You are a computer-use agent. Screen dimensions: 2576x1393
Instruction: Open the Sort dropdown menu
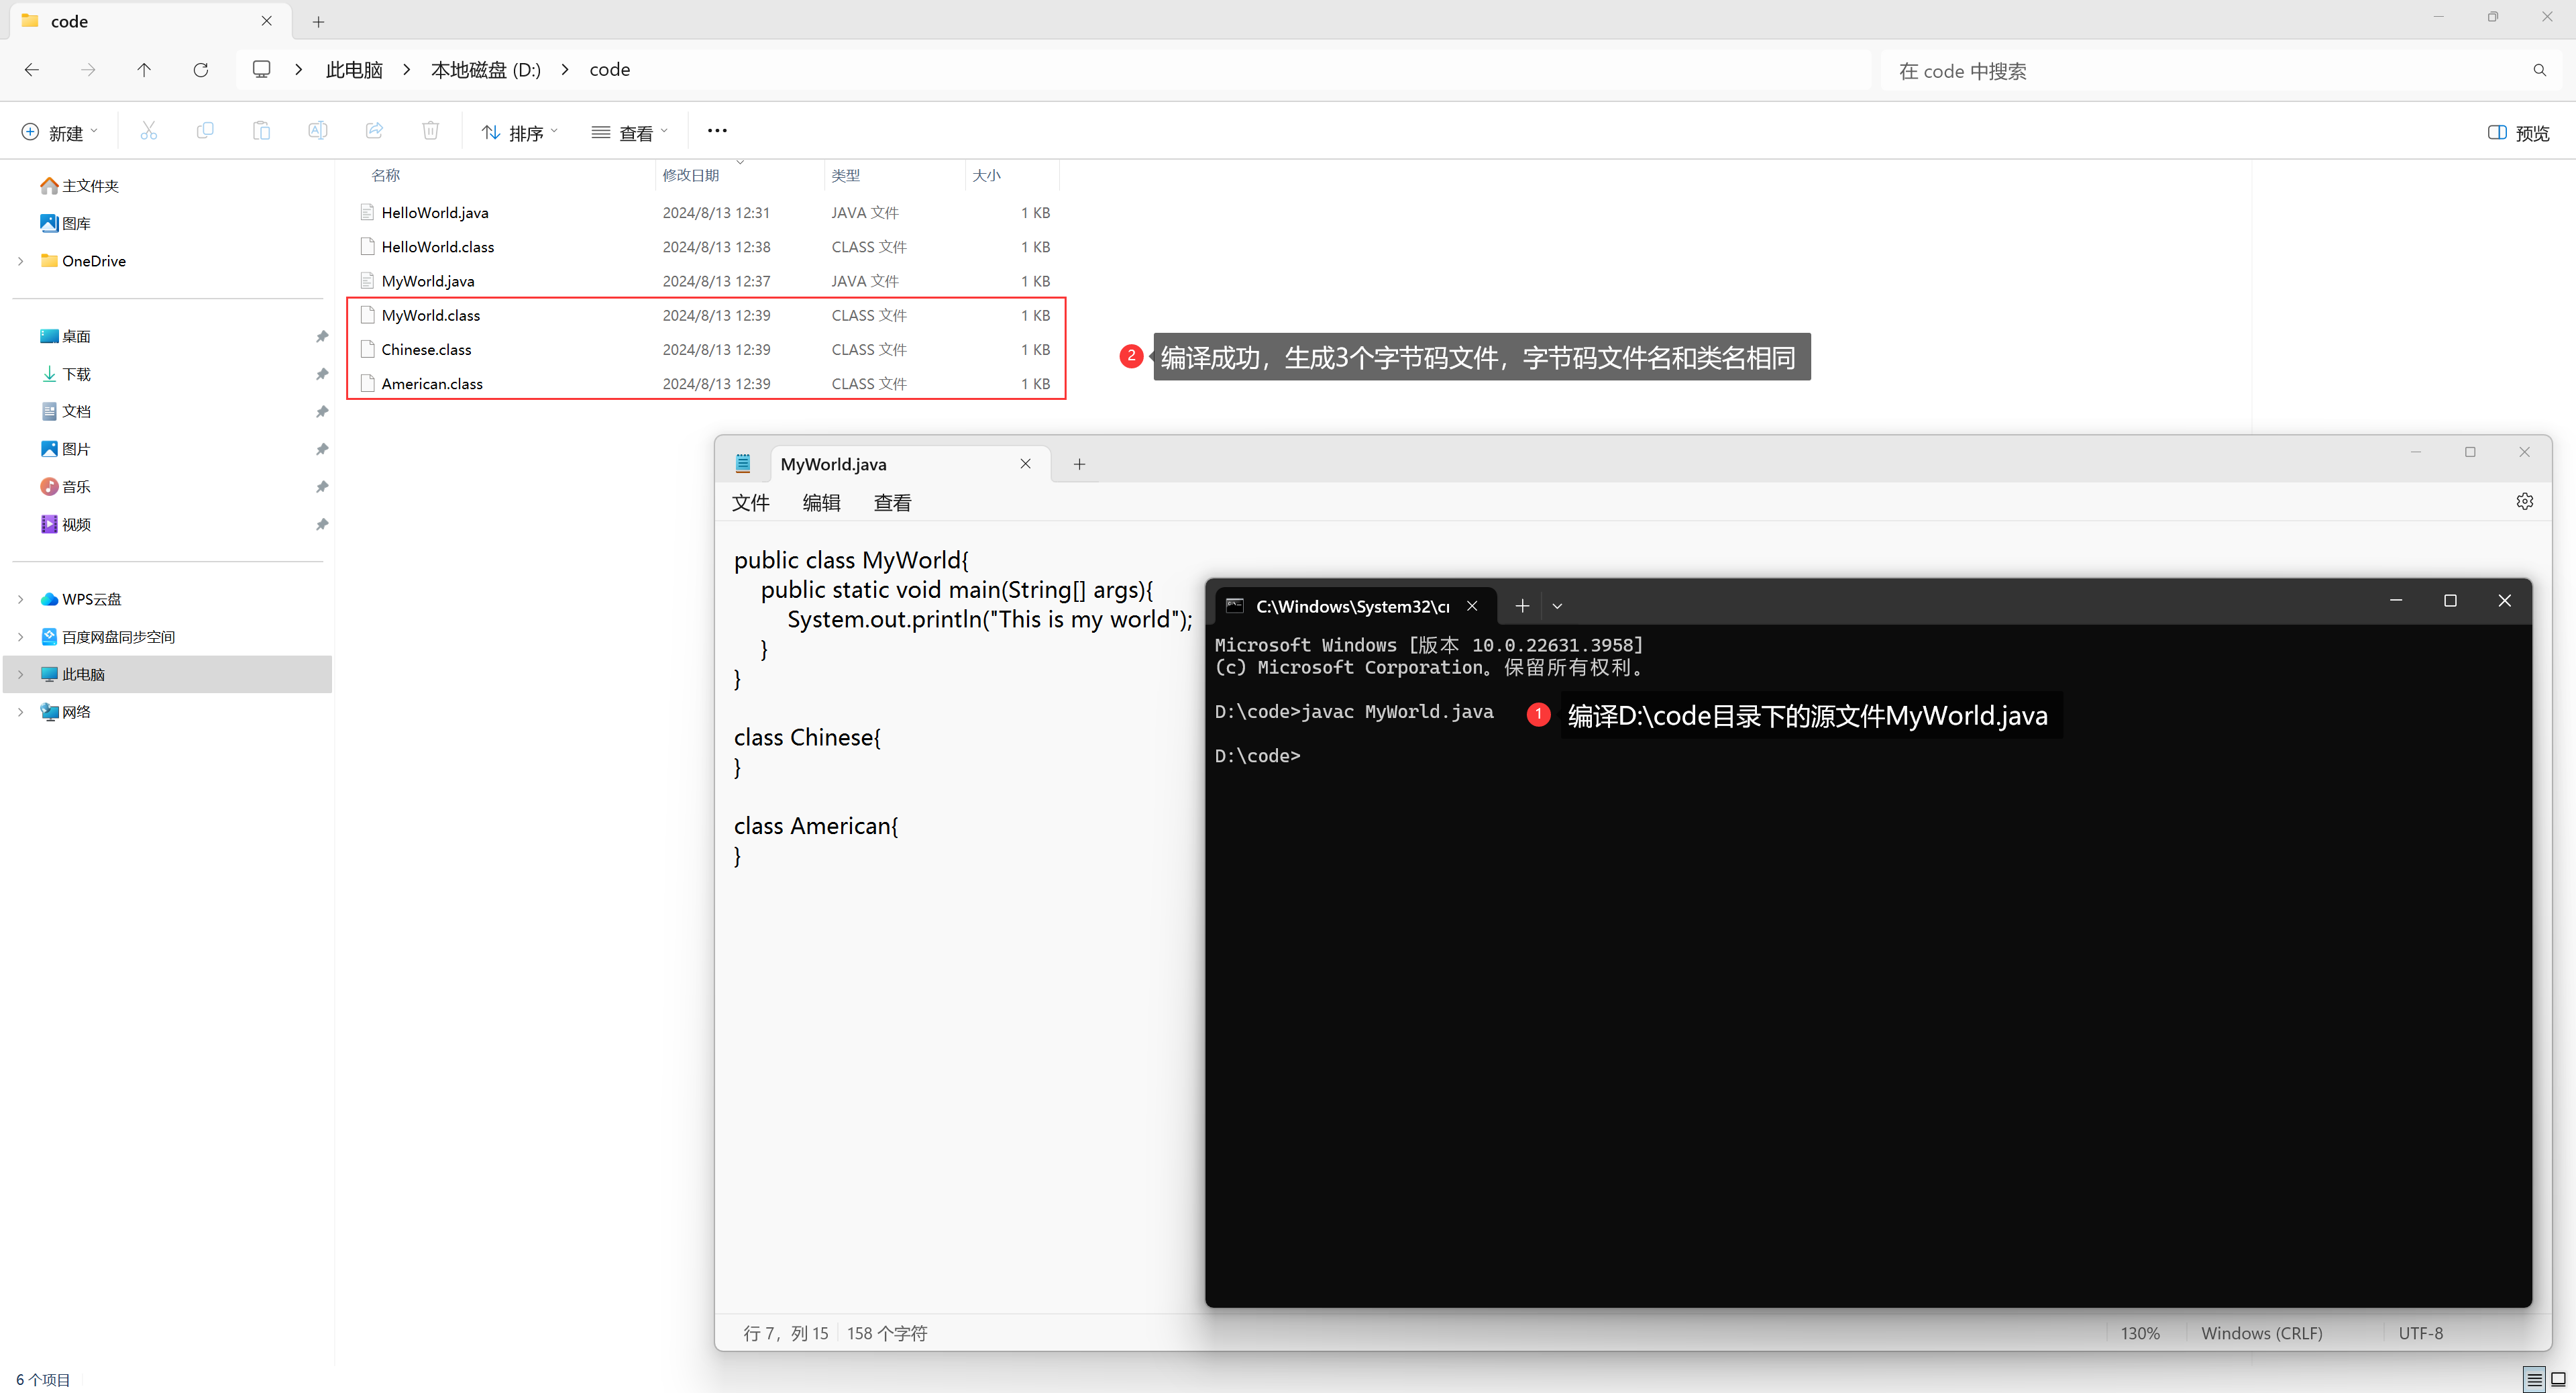519,133
